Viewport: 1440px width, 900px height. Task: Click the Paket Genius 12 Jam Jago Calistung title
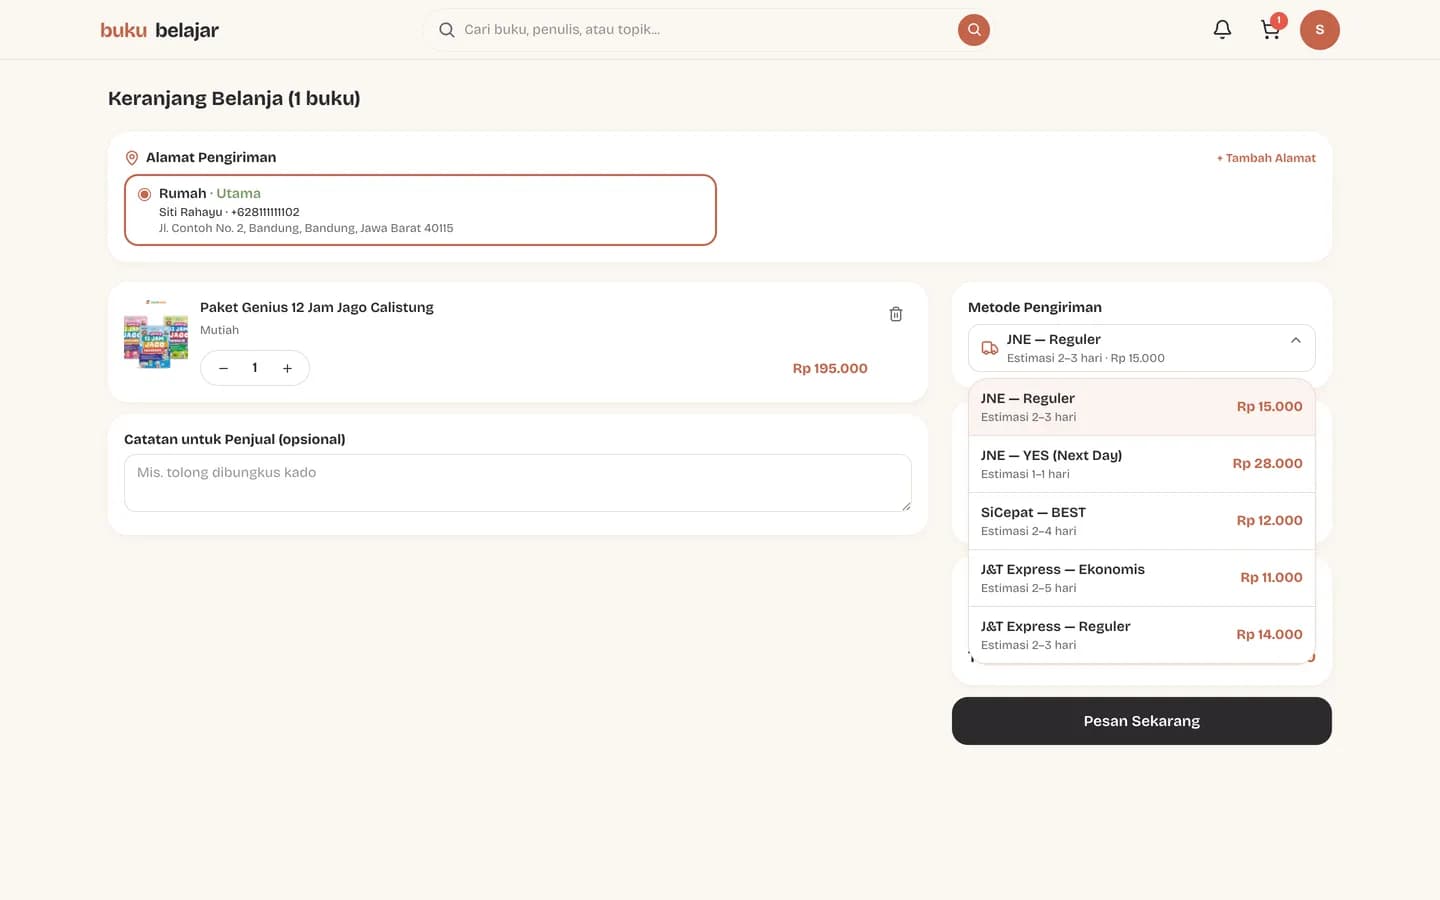click(x=317, y=307)
